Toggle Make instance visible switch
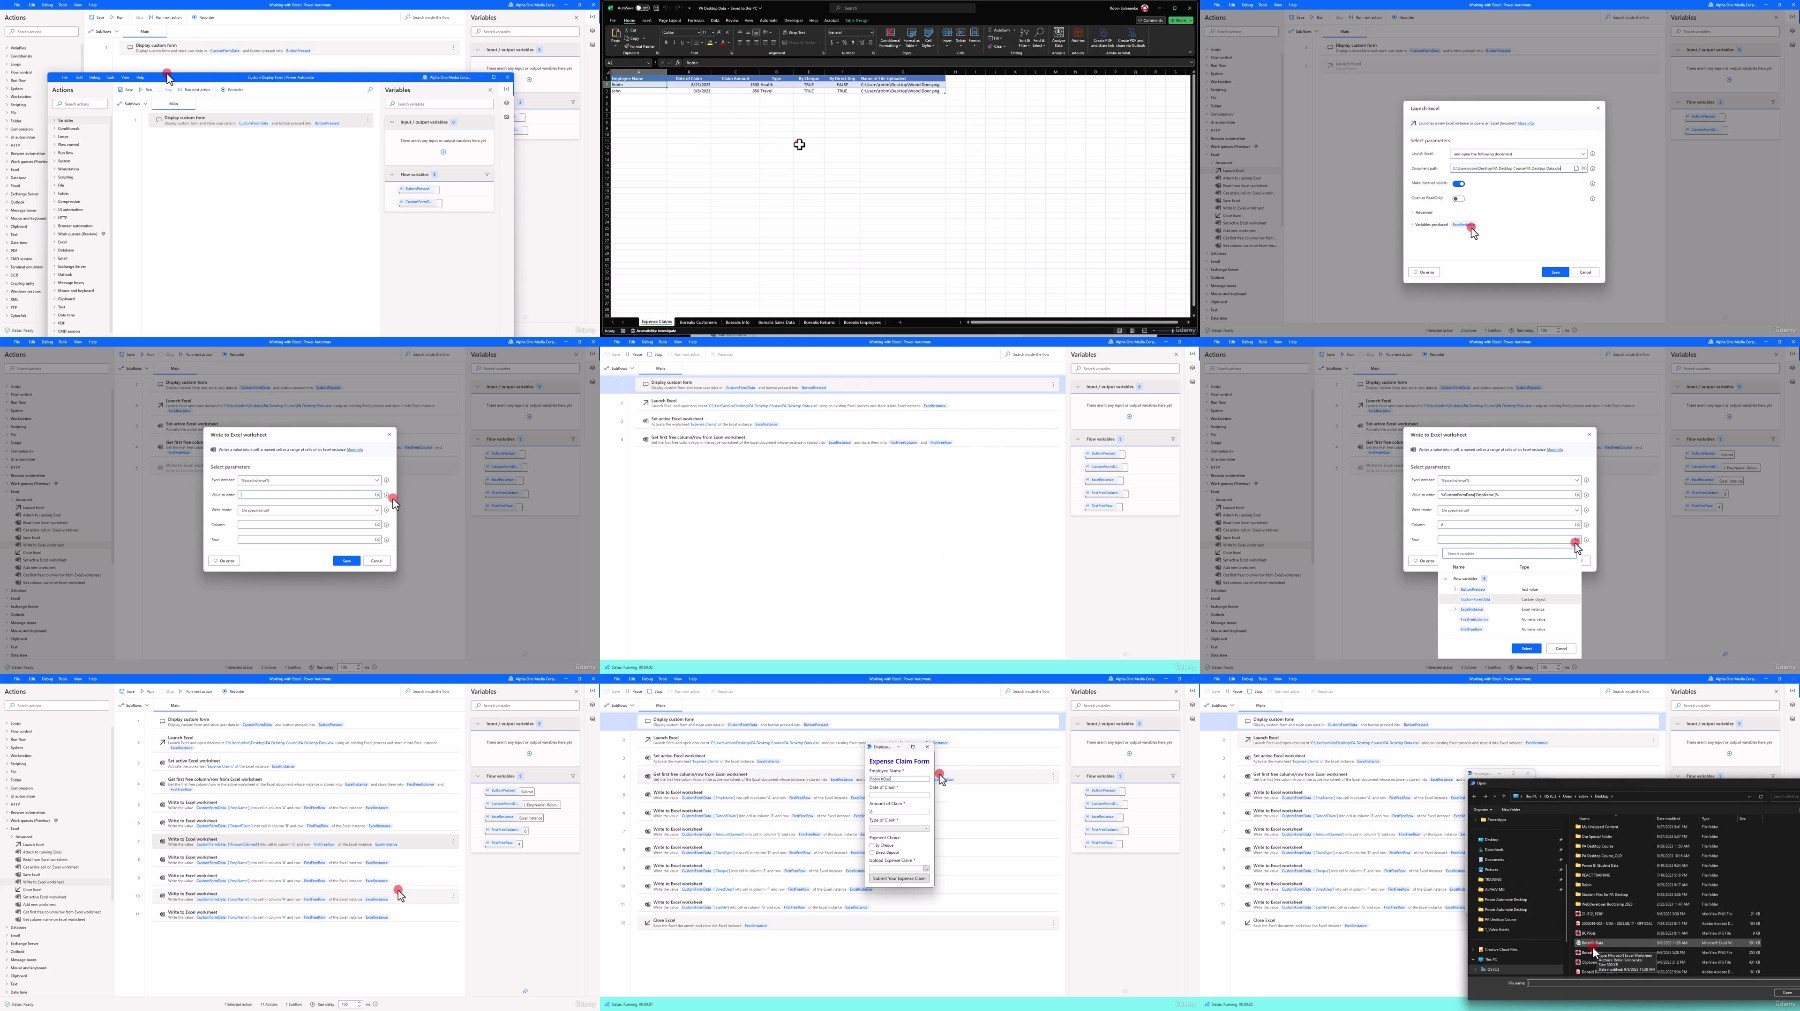This screenshot has height=1011, width=1800. click(1459, 184)
